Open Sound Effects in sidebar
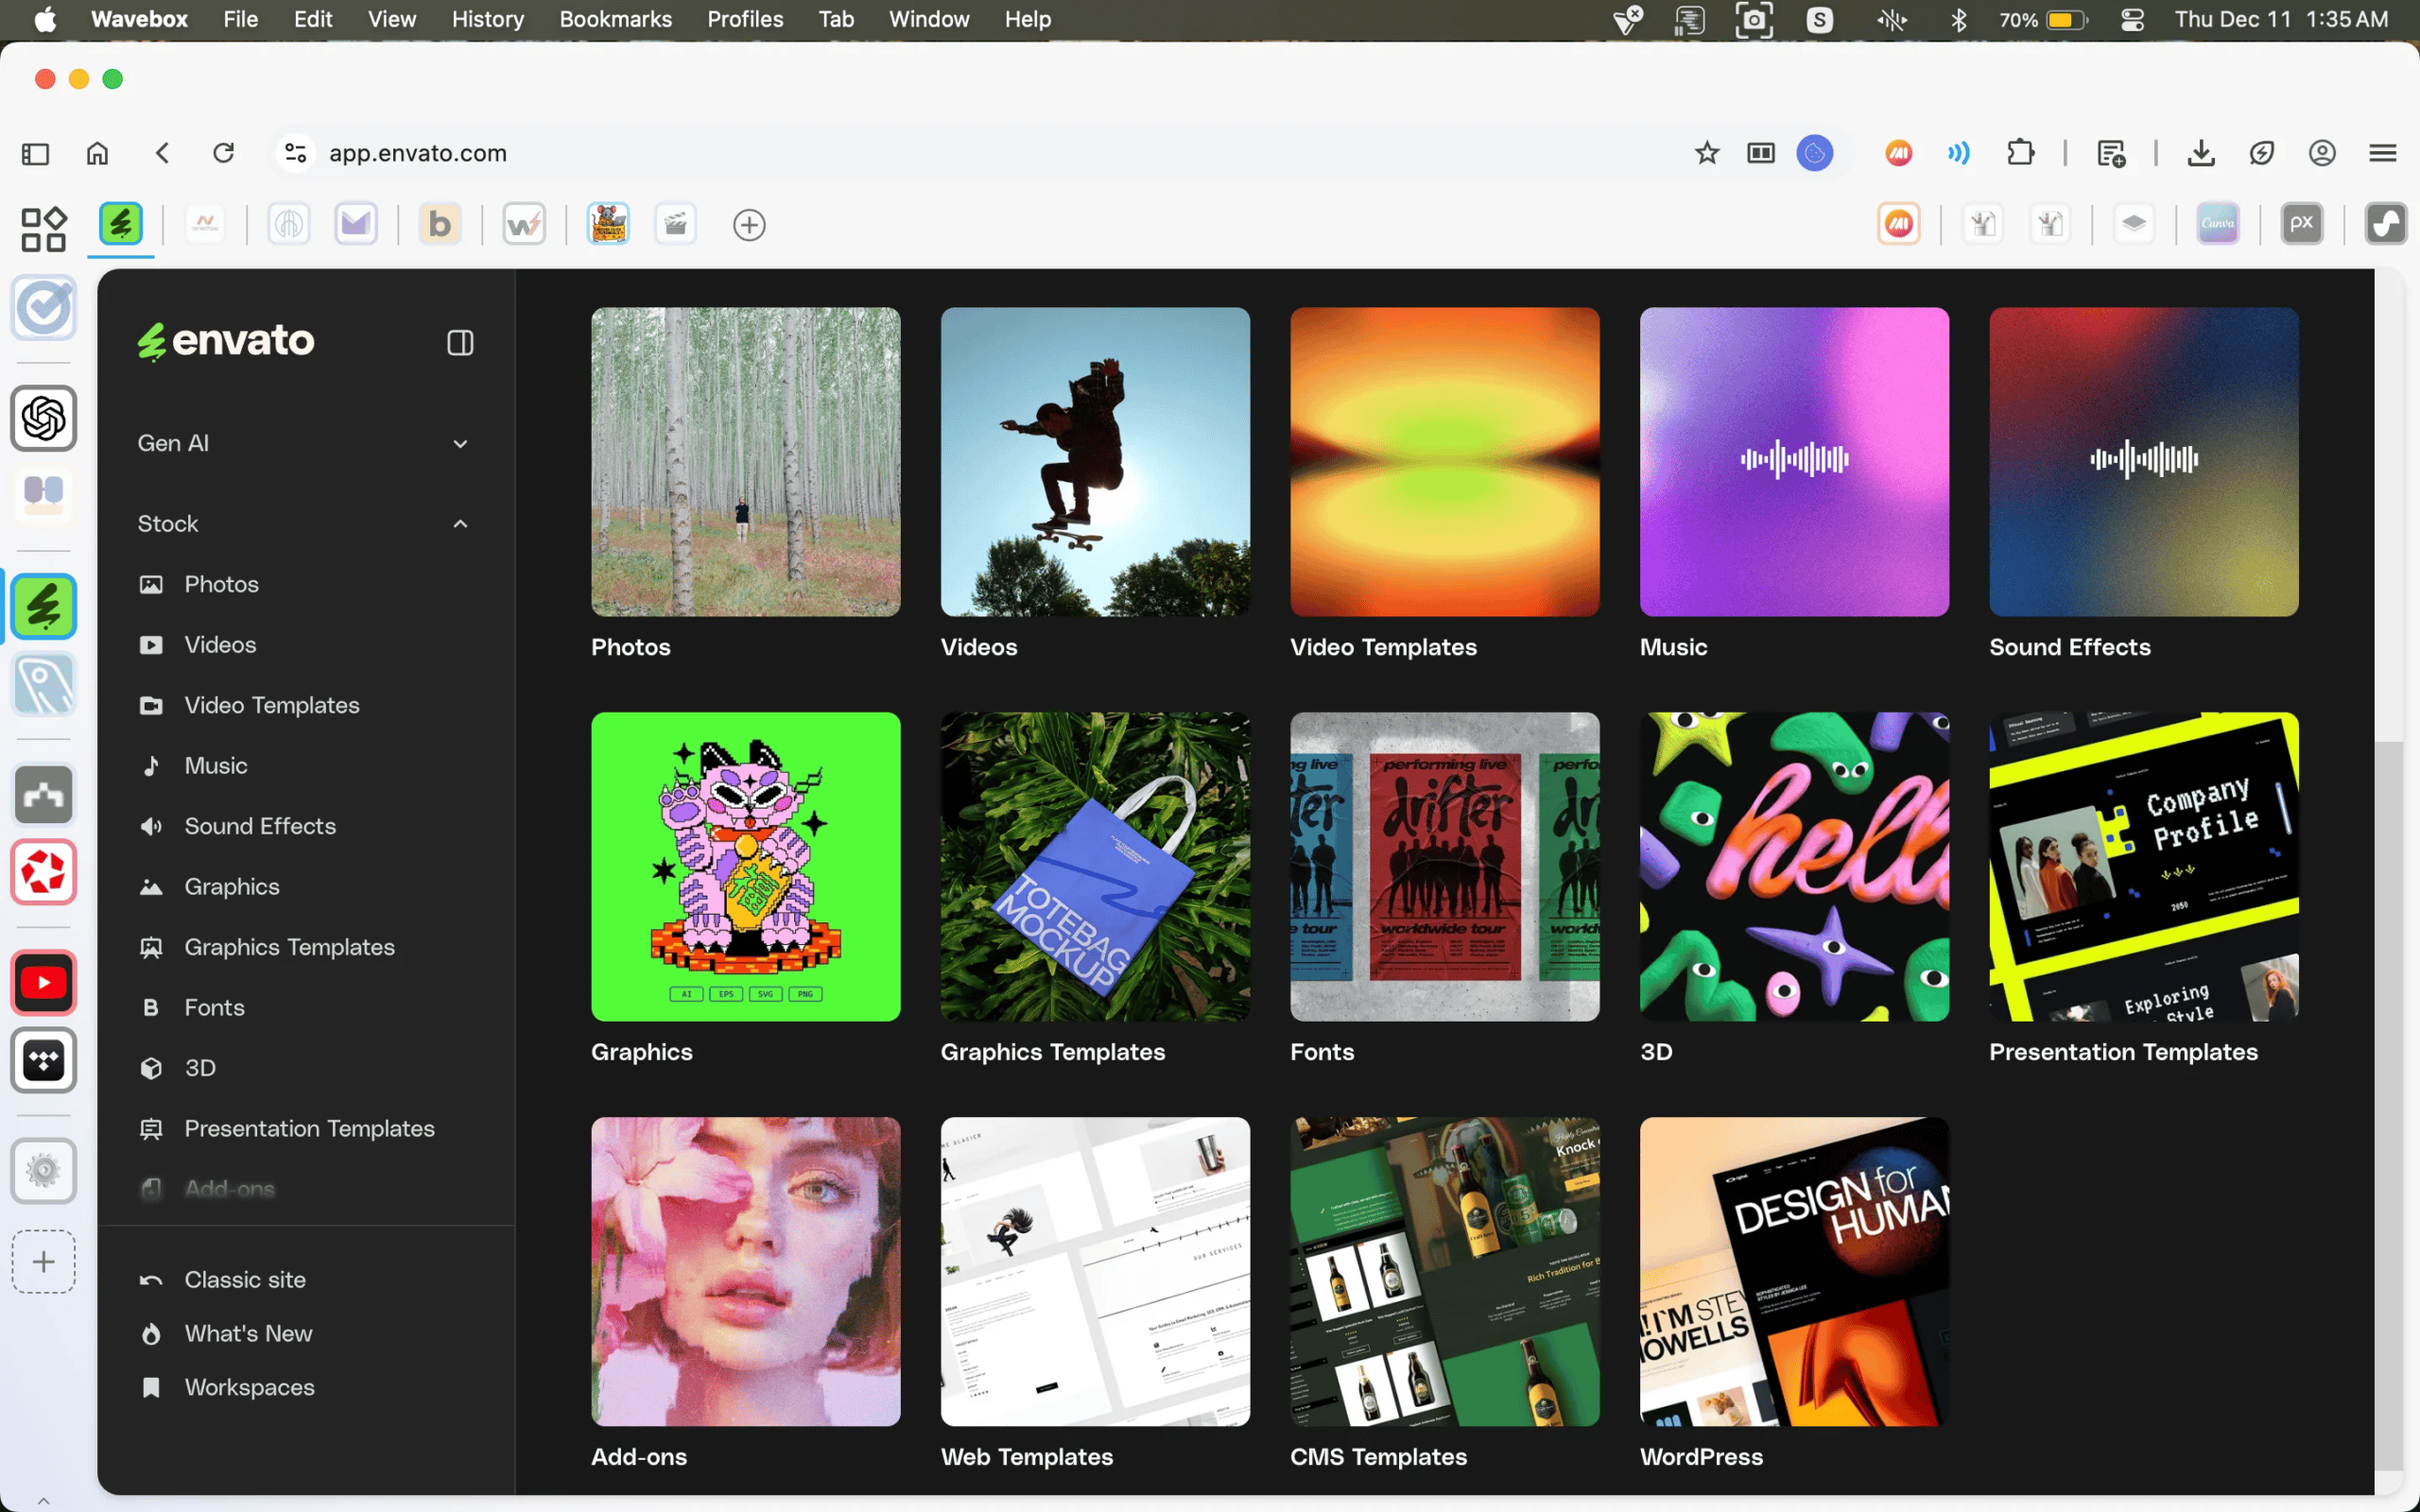 [260, 826]
